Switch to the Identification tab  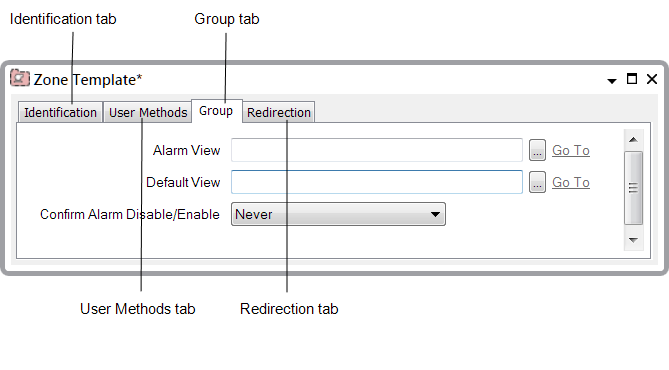pyautogui.click(x=60, y=112)
